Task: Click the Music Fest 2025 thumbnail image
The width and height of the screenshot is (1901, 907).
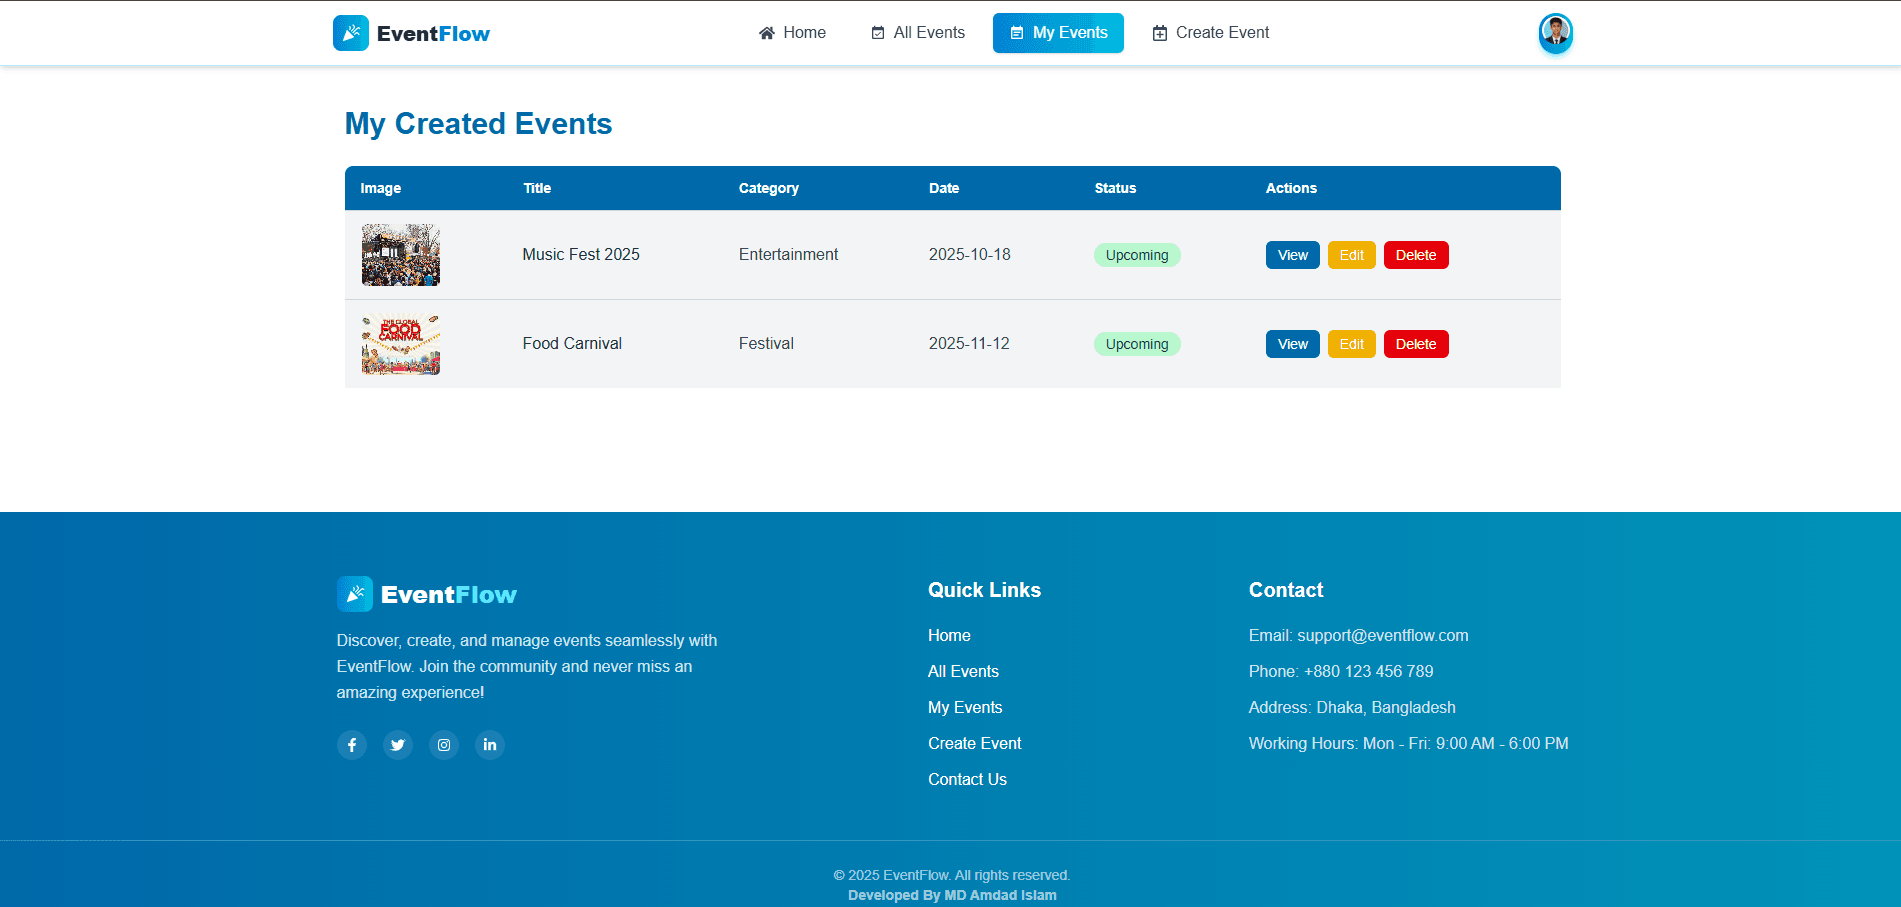Action: [401, 255]
